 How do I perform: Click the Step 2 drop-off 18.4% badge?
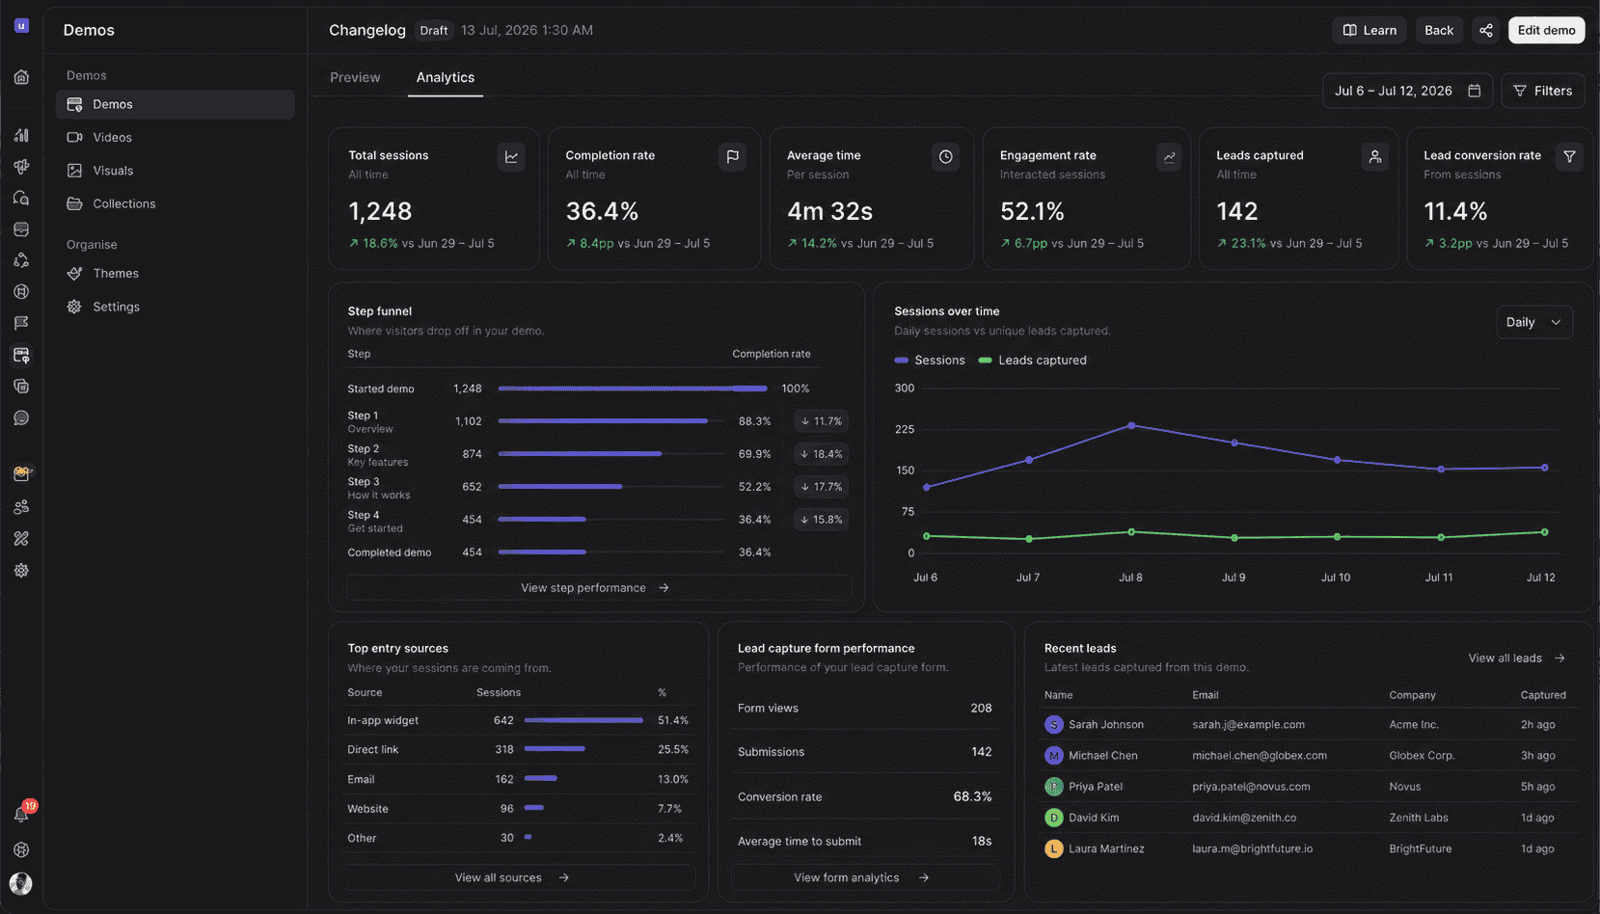[x=821, y=454]
